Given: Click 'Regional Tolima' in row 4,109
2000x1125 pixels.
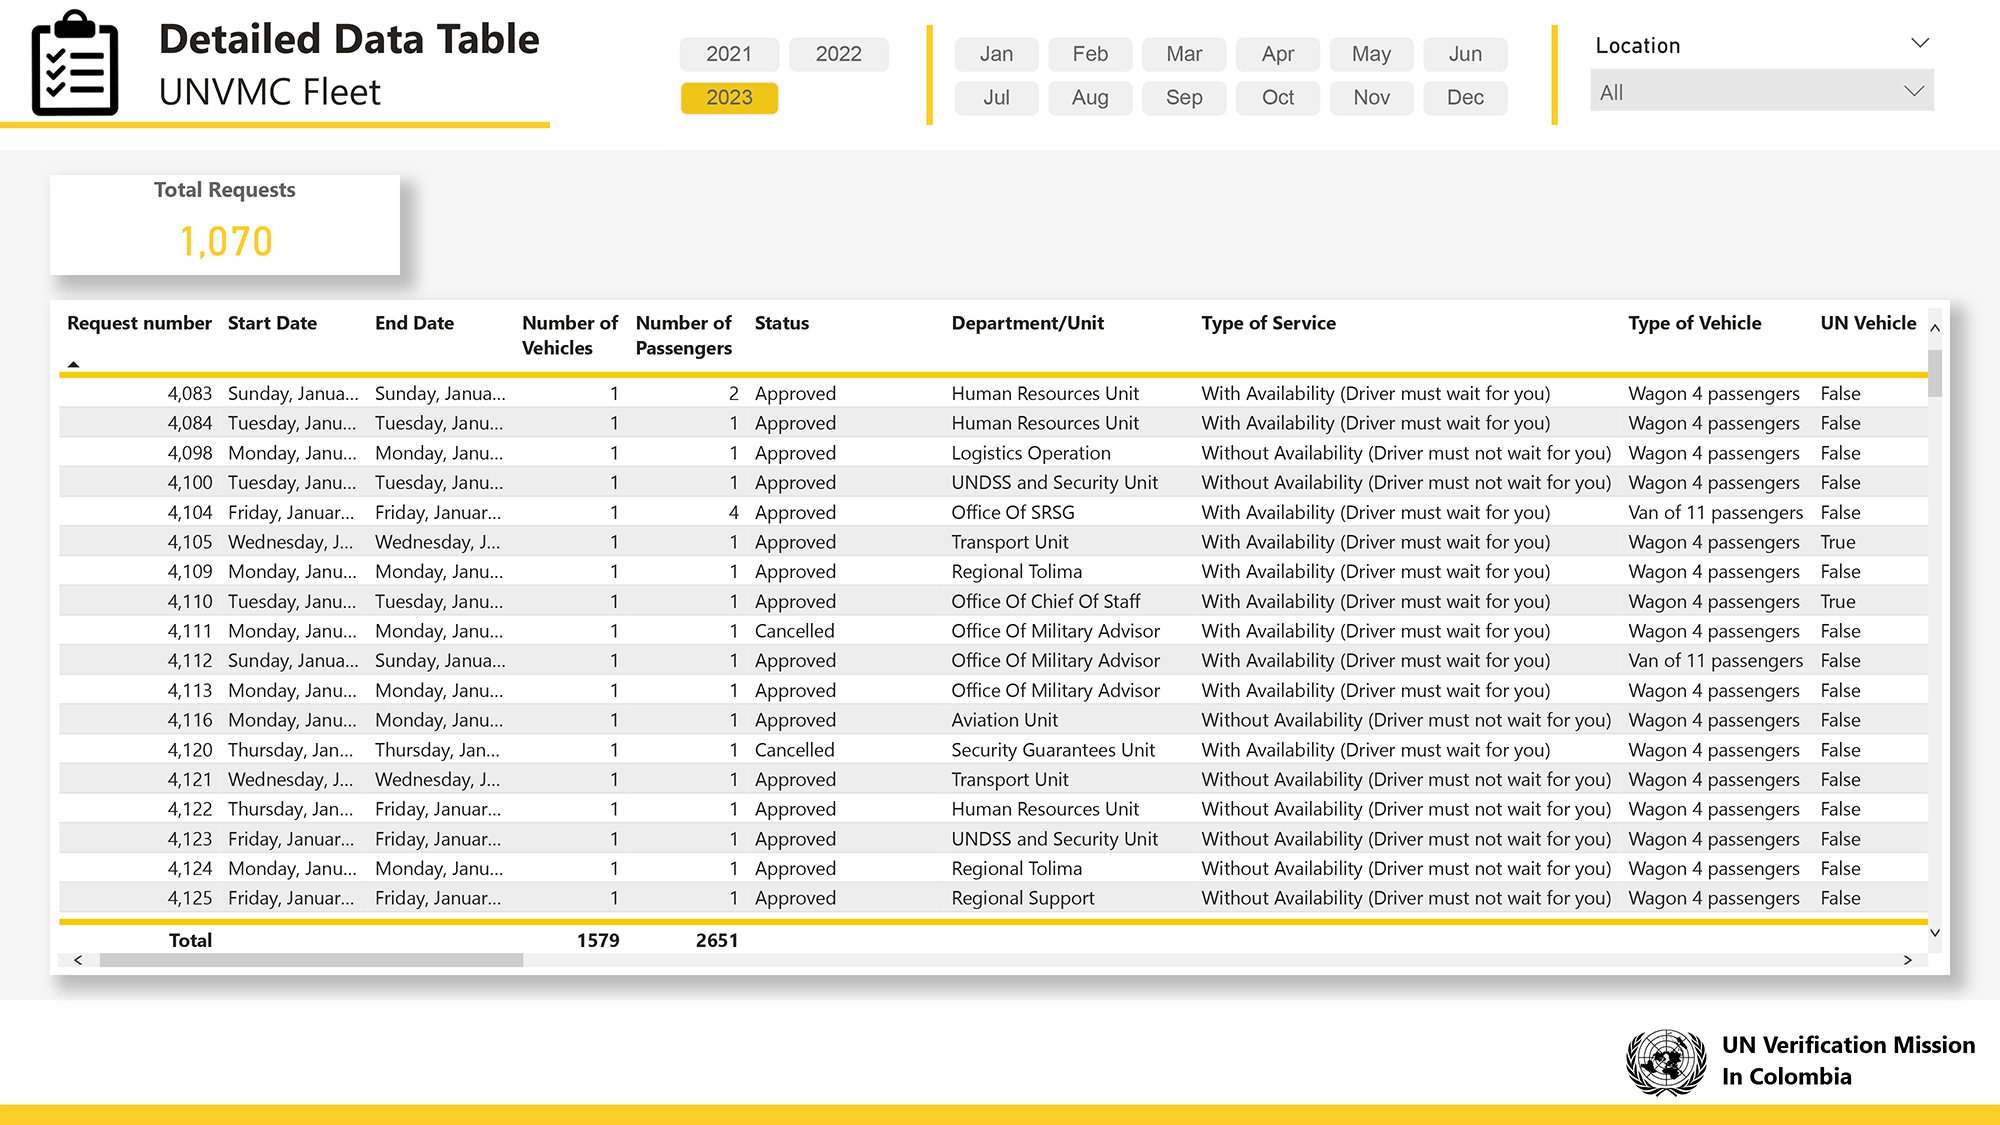Looking at the screenshot, I should coord(1016,572).
